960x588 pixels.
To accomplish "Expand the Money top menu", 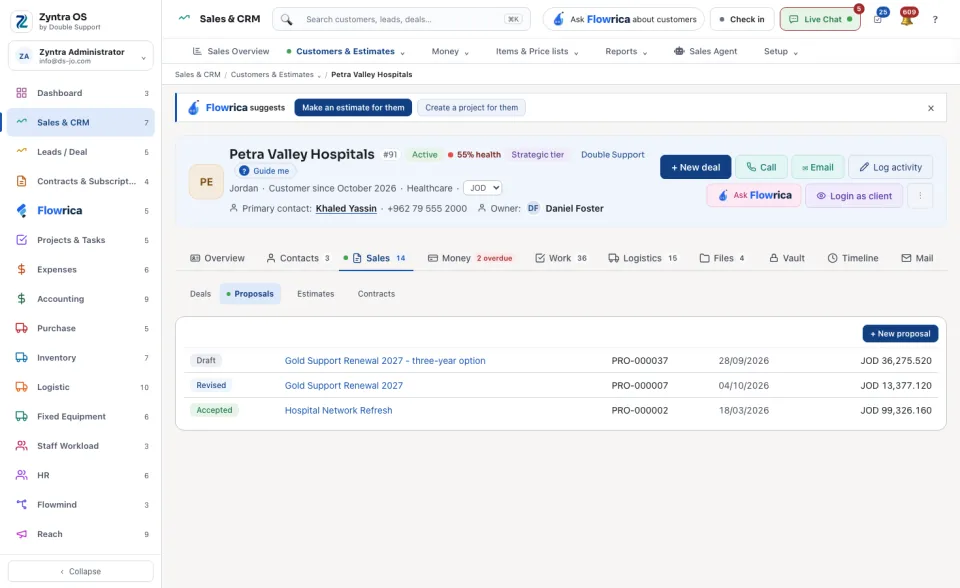I will click(450, 51).
